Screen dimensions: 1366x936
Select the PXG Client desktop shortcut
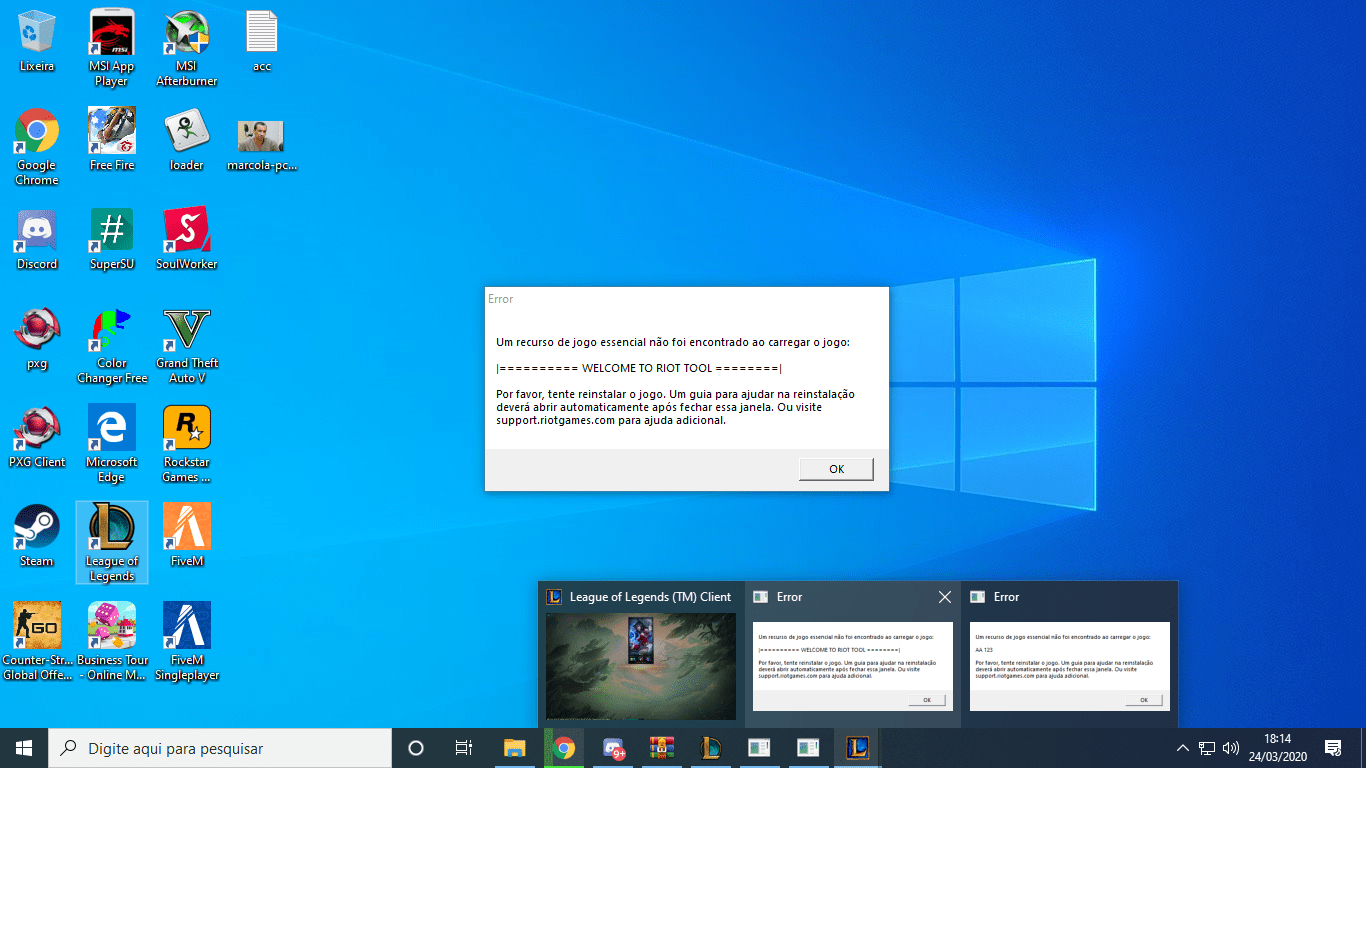pos(37,437)
